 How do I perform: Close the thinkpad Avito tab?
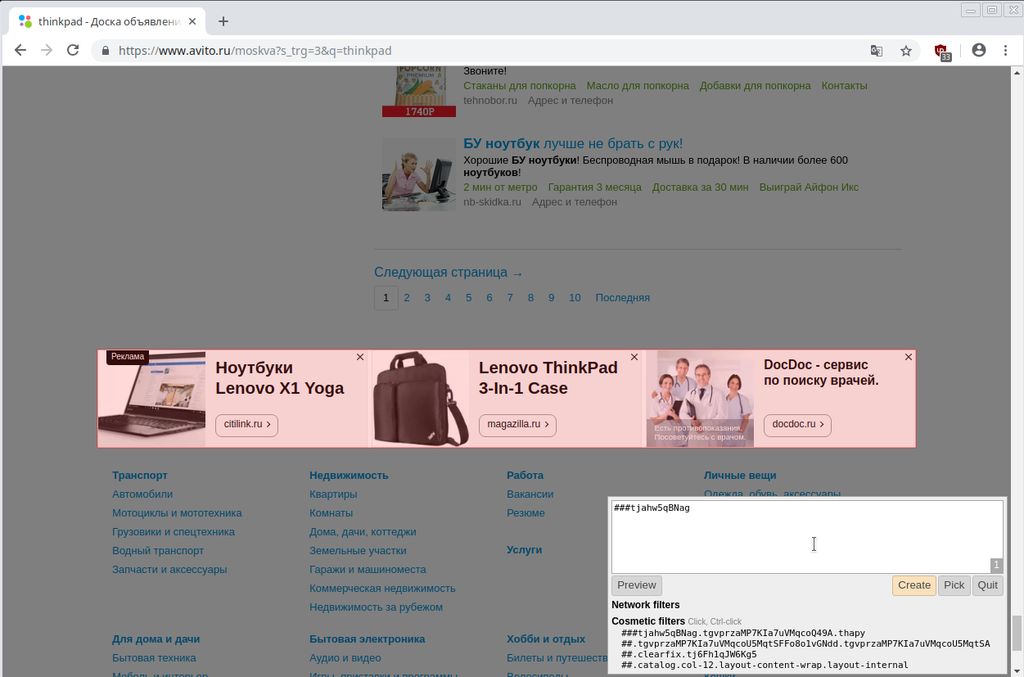[192, 22]
